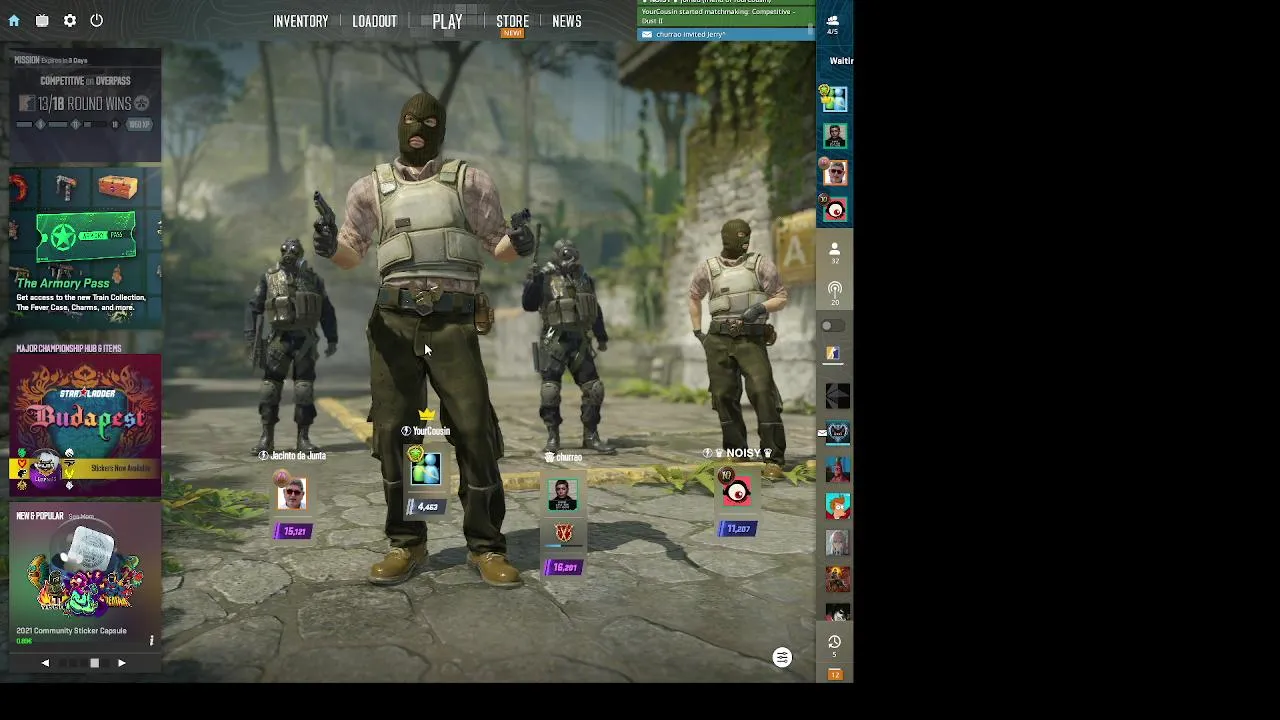Screen dimensions: 1280x720
Task: Select the sunglasses man avatar in sidebar
Action: coord(835,172)
